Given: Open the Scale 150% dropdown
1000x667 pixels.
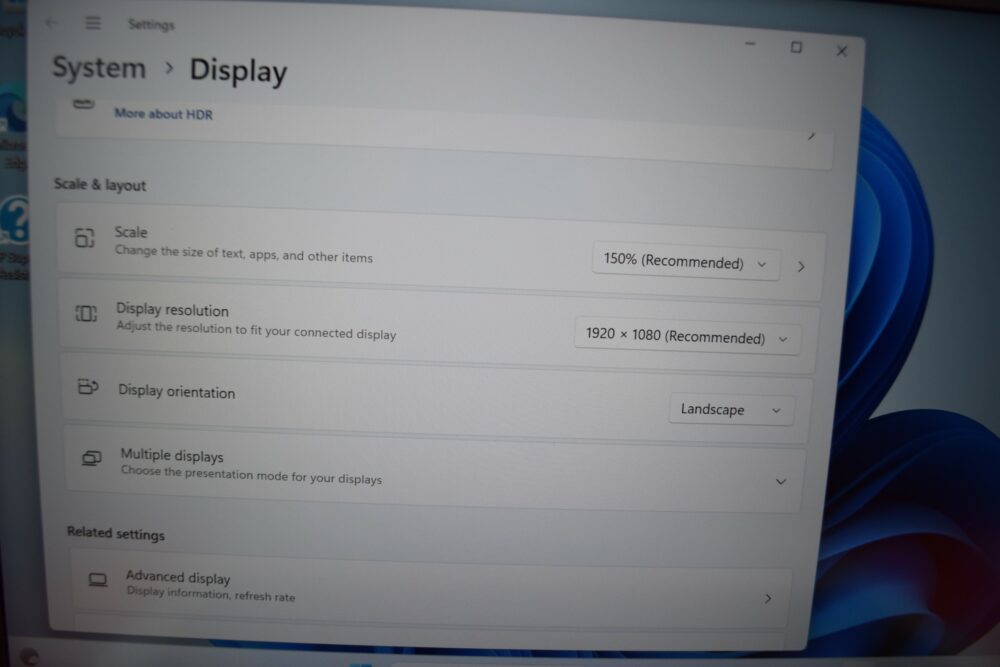Looking at the screenshot, I should 686,261.
